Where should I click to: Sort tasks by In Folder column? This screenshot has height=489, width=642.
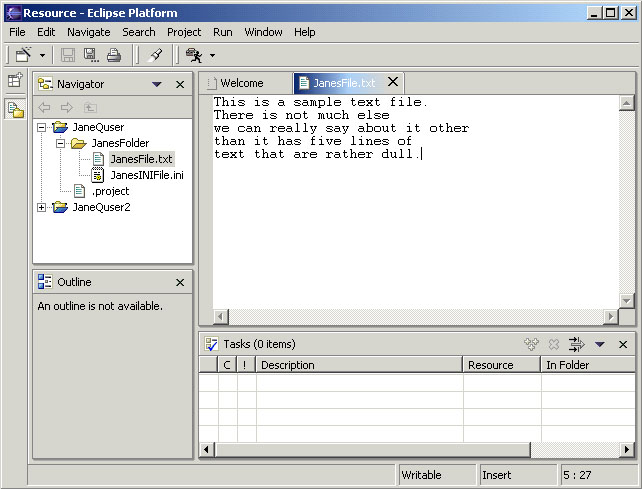588,364
